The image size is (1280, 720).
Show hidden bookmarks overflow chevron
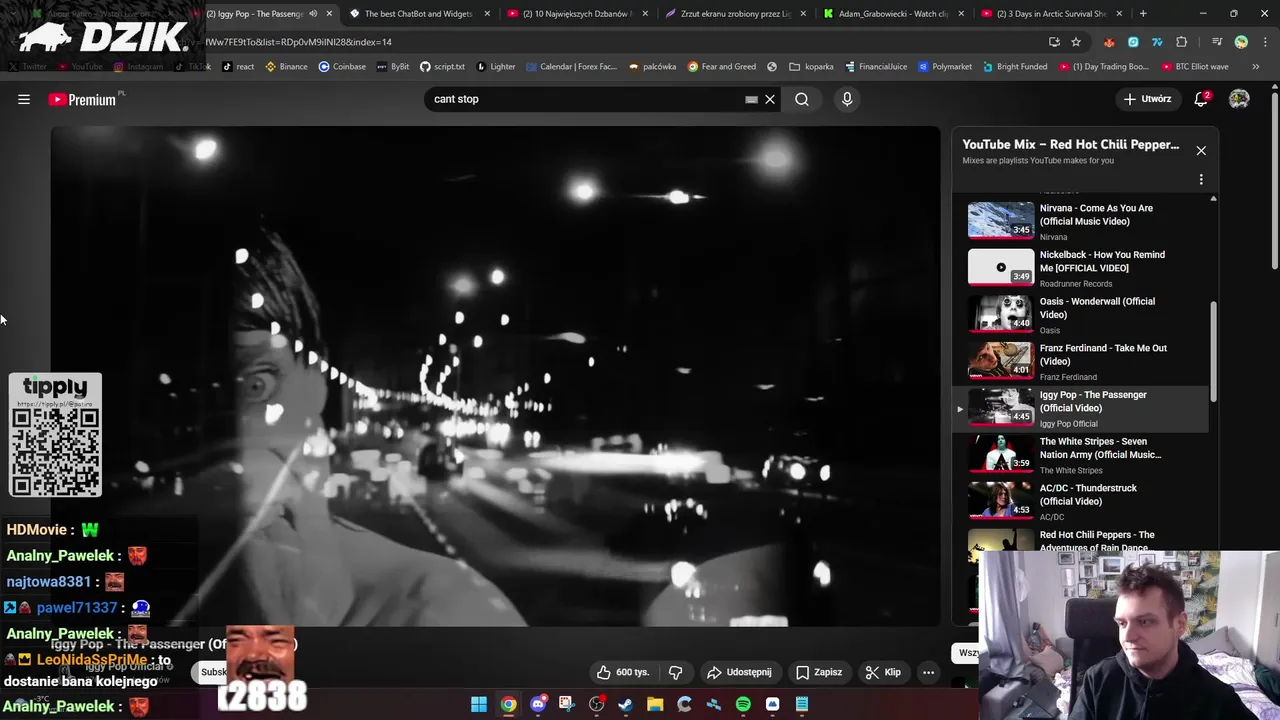pyautogui.click(x=1256, y=66)
